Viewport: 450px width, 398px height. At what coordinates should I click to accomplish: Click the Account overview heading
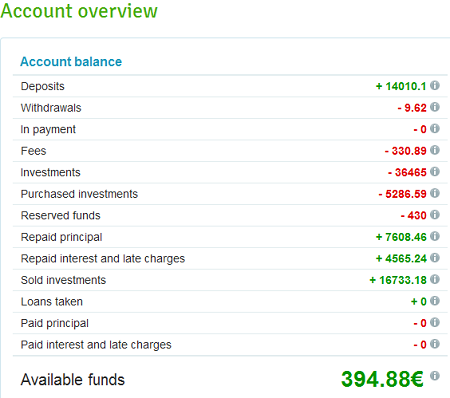click(79, 11)
